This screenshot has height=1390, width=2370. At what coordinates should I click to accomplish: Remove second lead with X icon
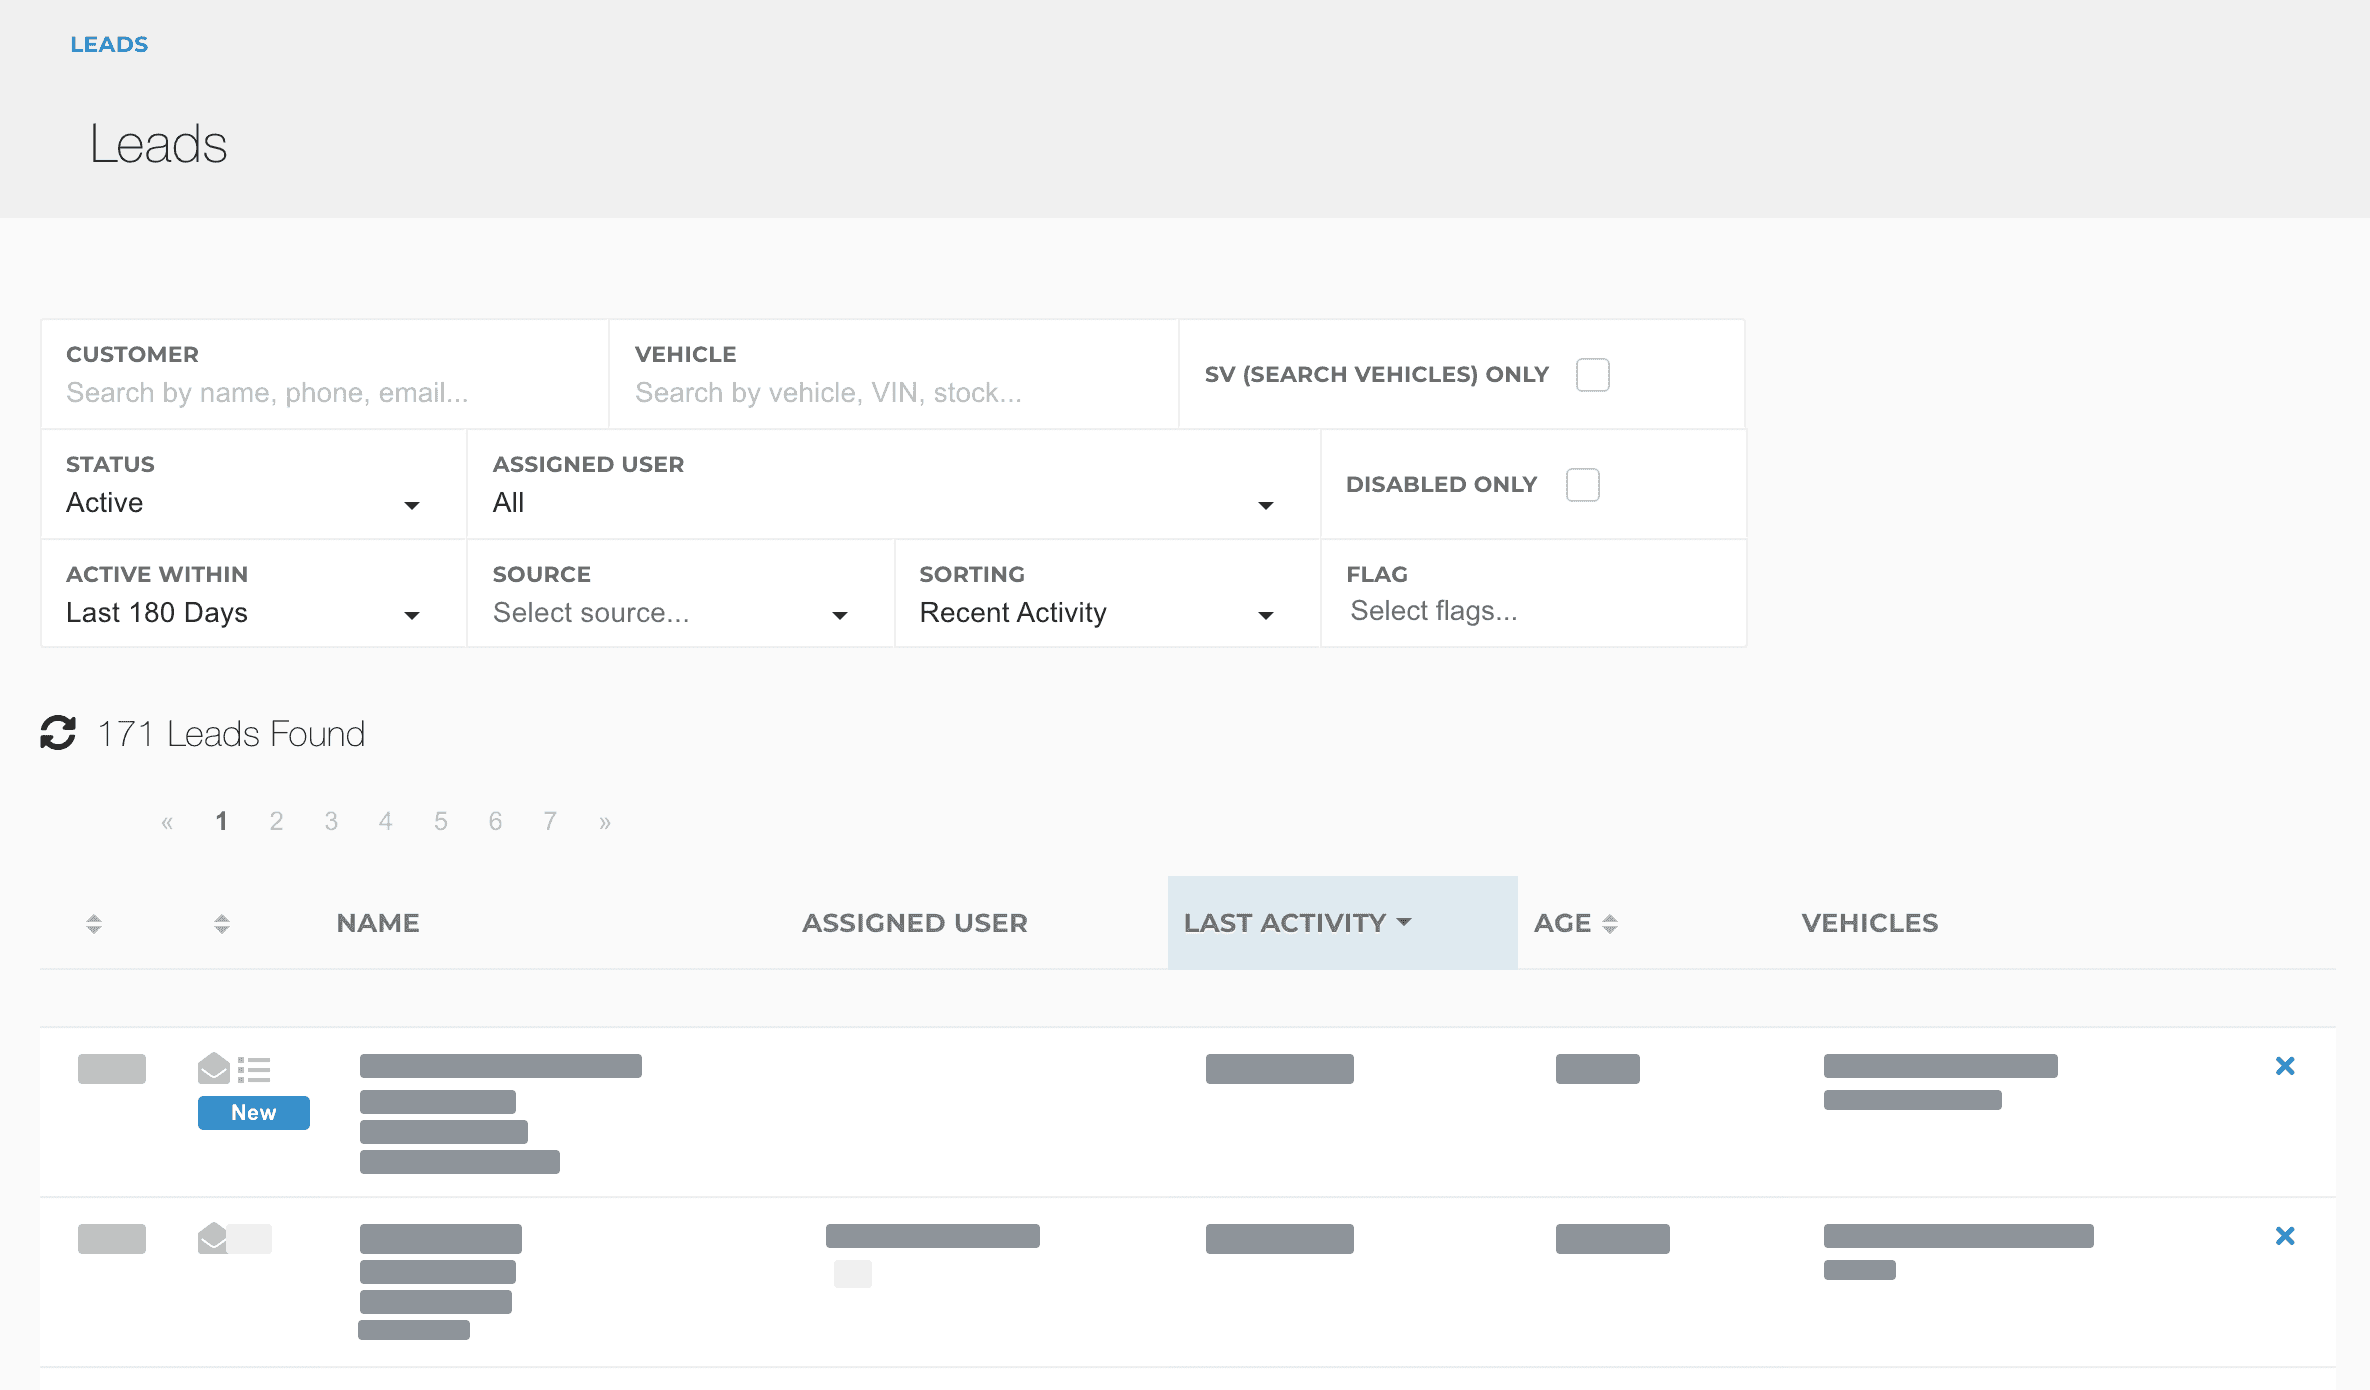(2284, 1236)
